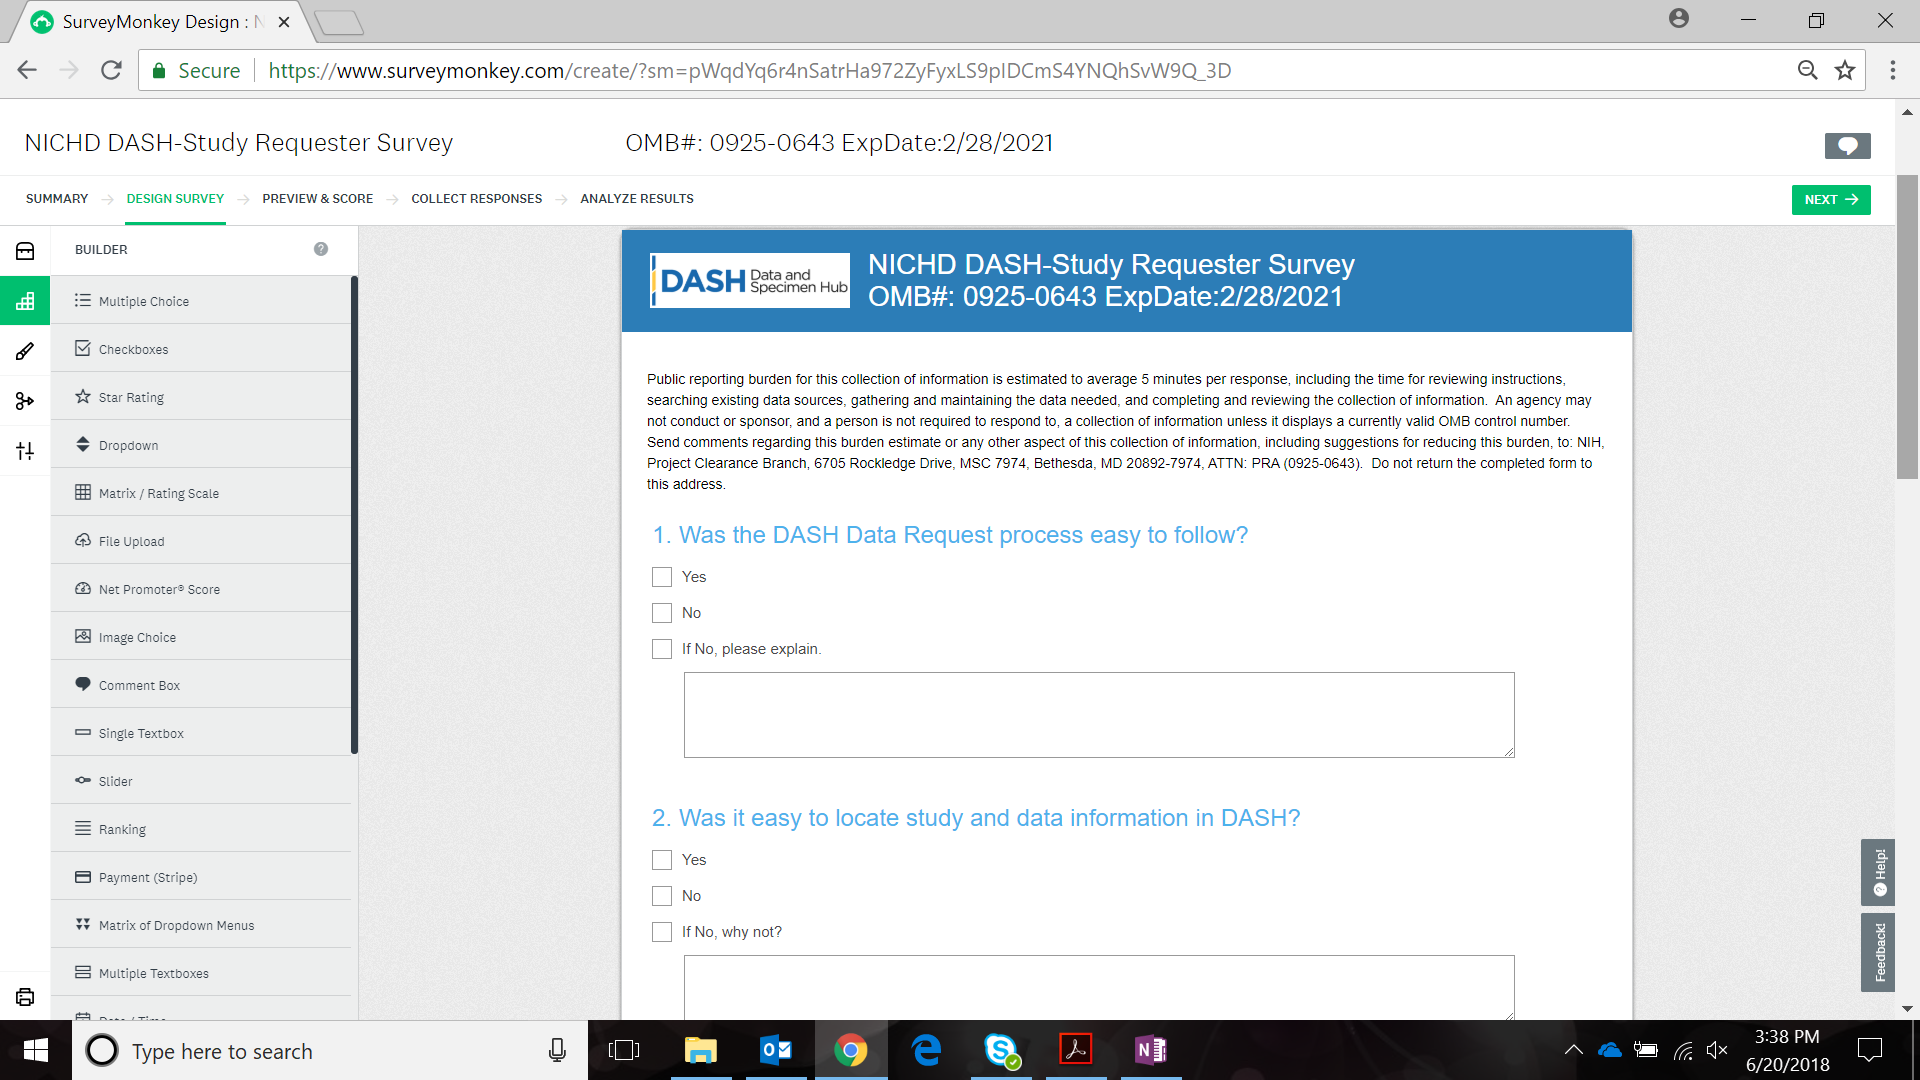The height and width of the screenshot is (1080, 1920).
Task: Click the Feedback side button
Action: [x=1878, y=952]
